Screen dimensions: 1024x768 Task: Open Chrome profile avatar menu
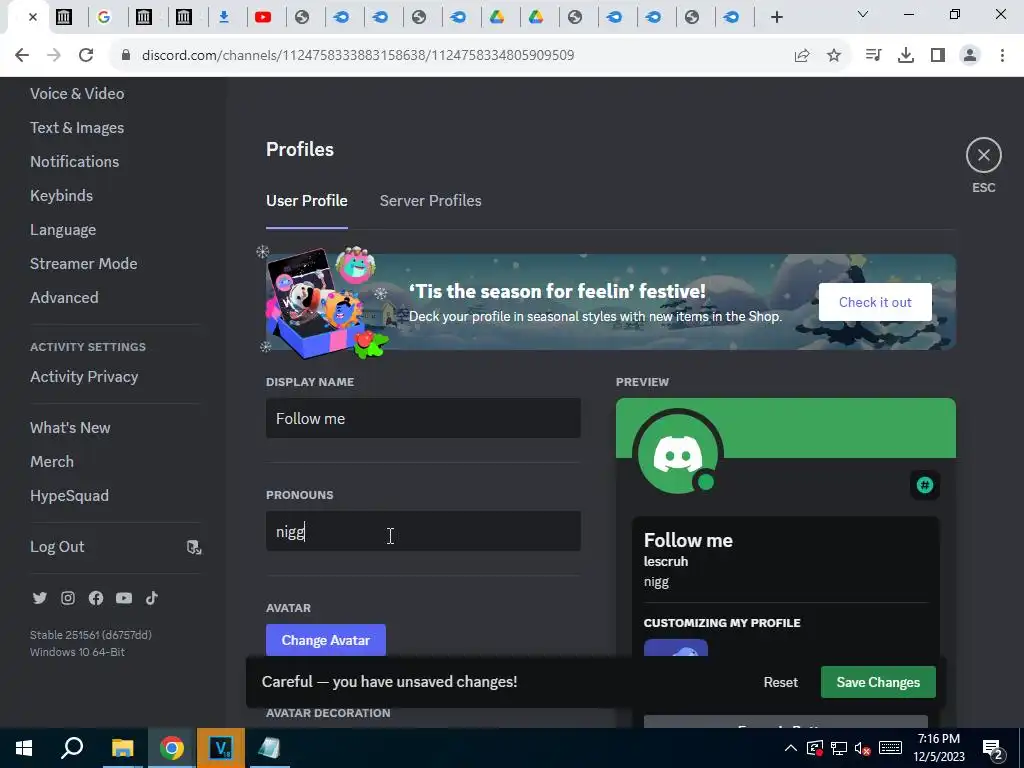tap(970, 55)
